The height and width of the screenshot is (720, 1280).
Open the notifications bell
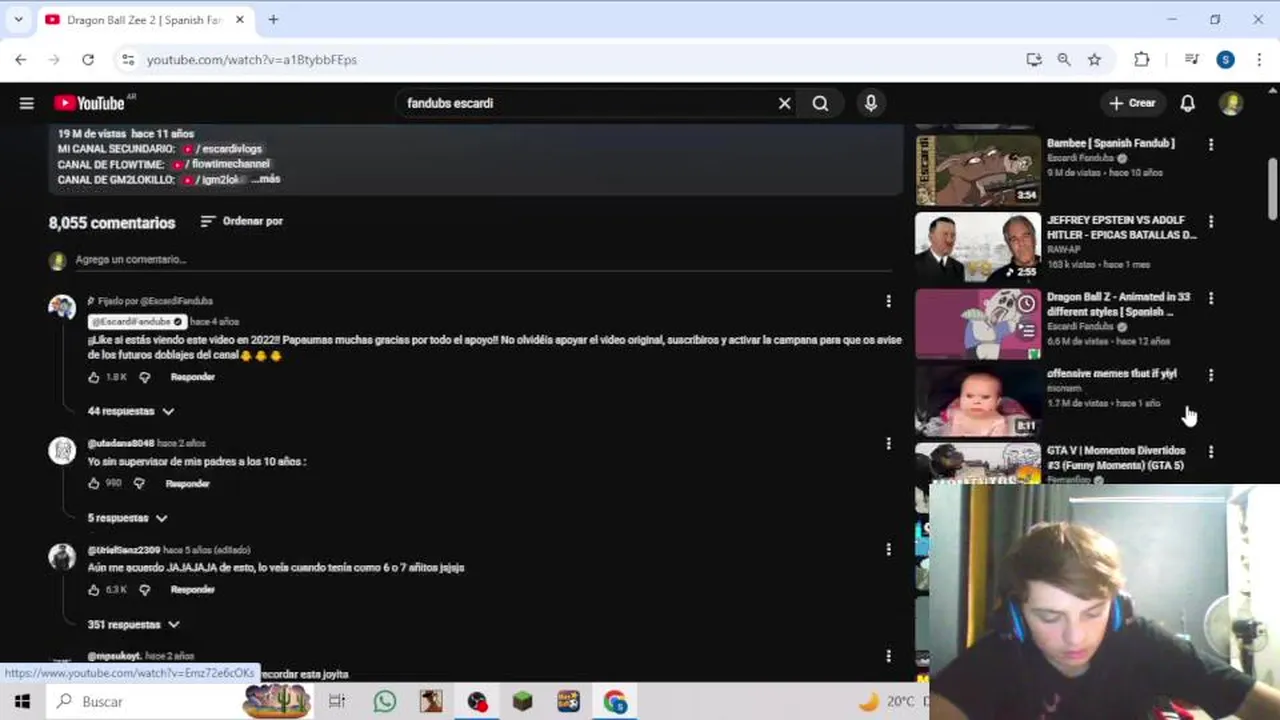(x=1188, y=103)
